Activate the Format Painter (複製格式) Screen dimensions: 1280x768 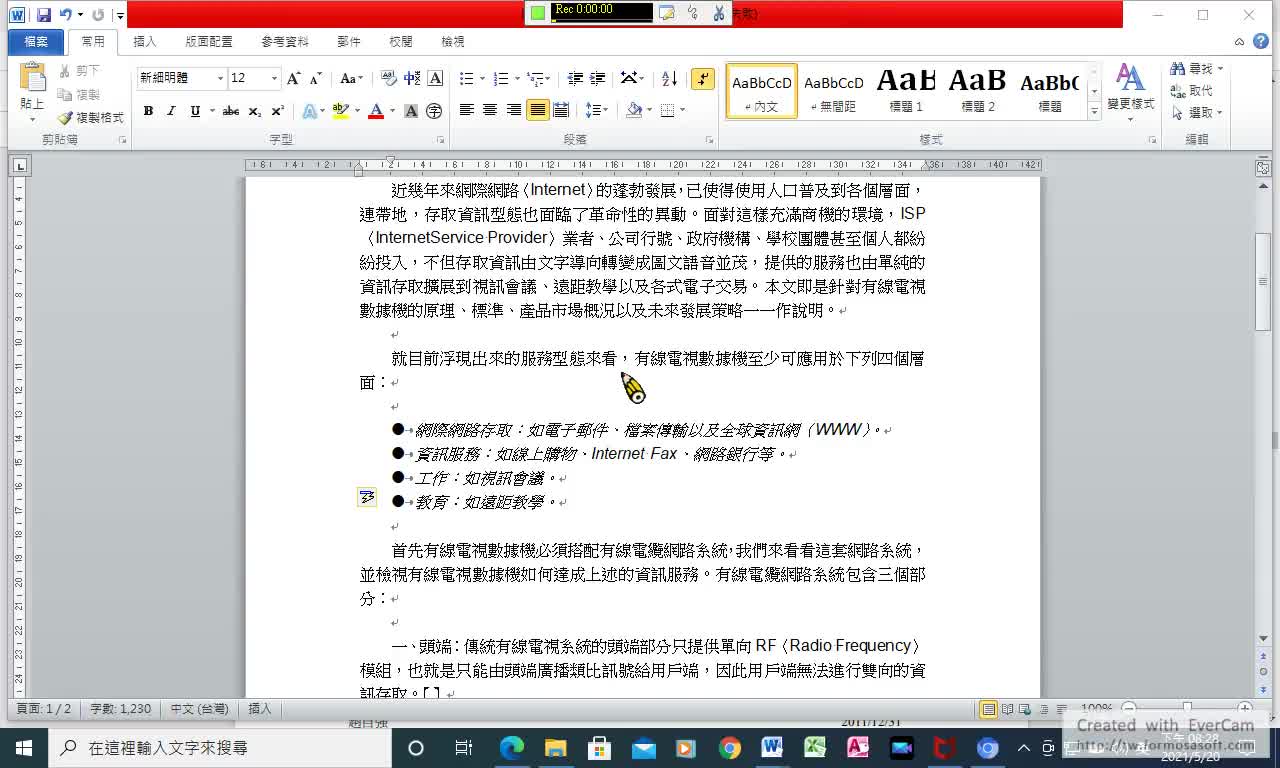point(91,117)
